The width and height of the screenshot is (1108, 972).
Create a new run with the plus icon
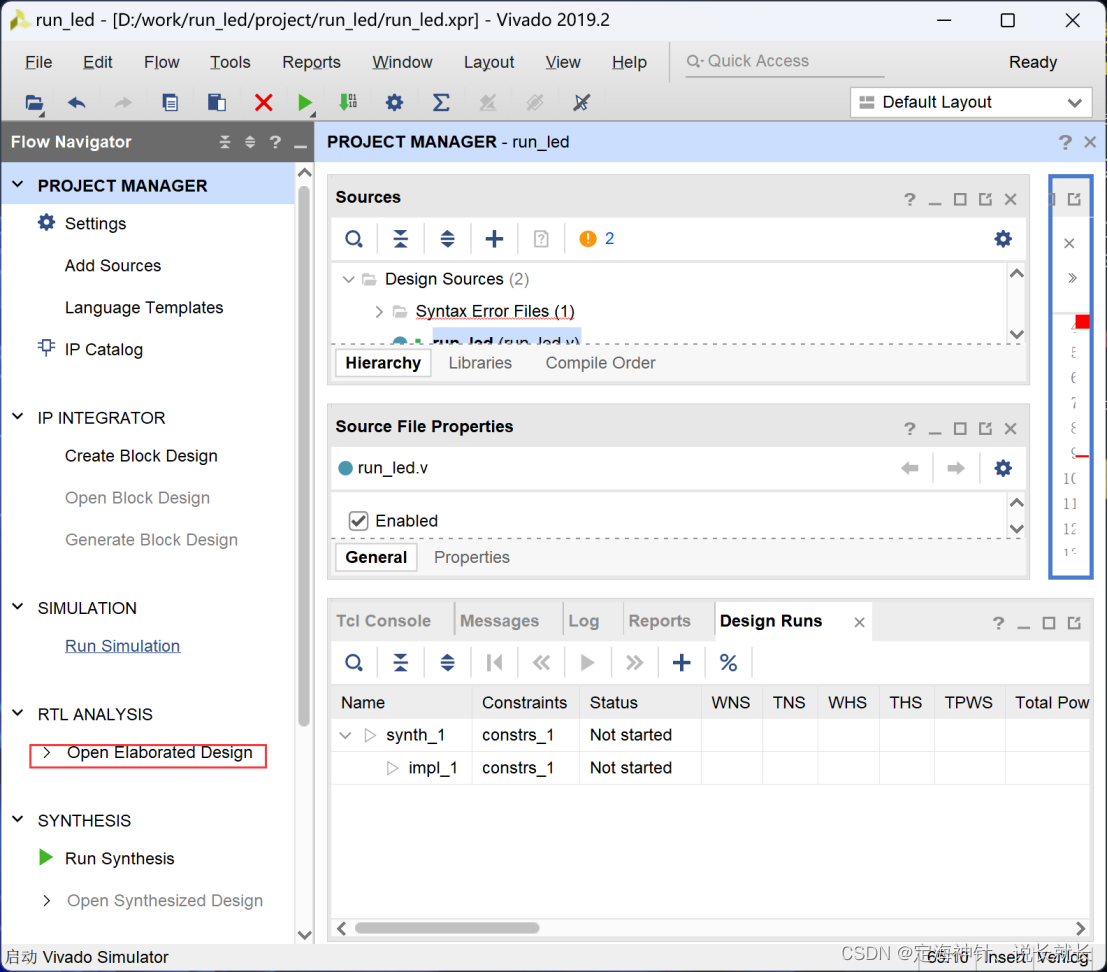pos(681,663)
